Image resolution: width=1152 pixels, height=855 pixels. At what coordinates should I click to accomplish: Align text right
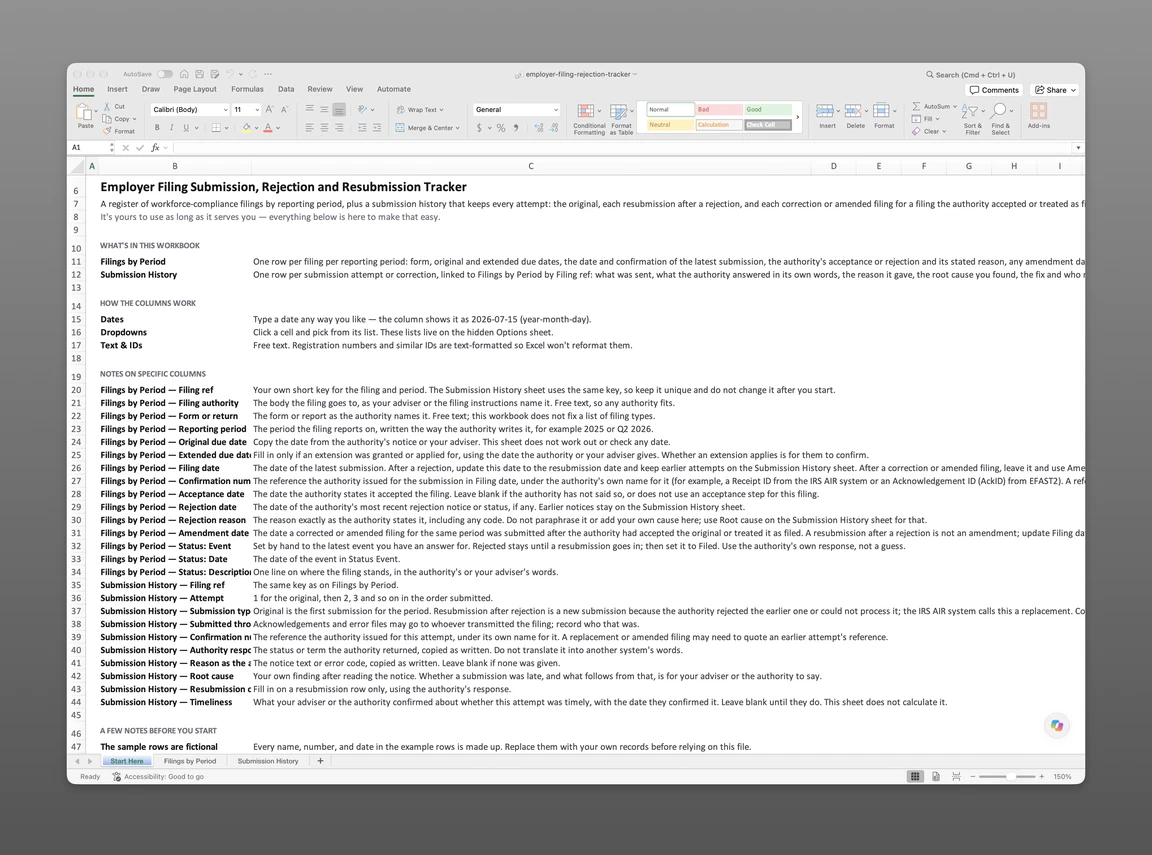click(x=339, y=128)
